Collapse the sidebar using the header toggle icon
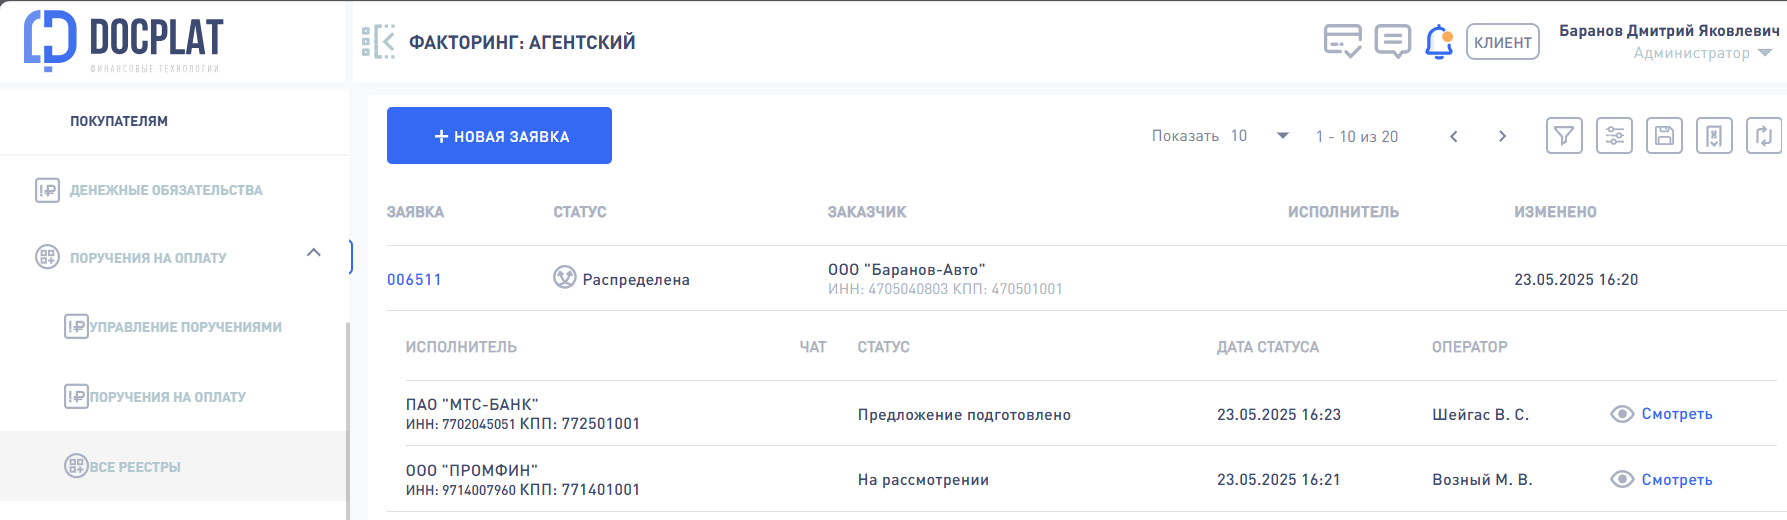The width and height of the screenshot is (1787, 520). pyautogui.click(x=378, y=42)
